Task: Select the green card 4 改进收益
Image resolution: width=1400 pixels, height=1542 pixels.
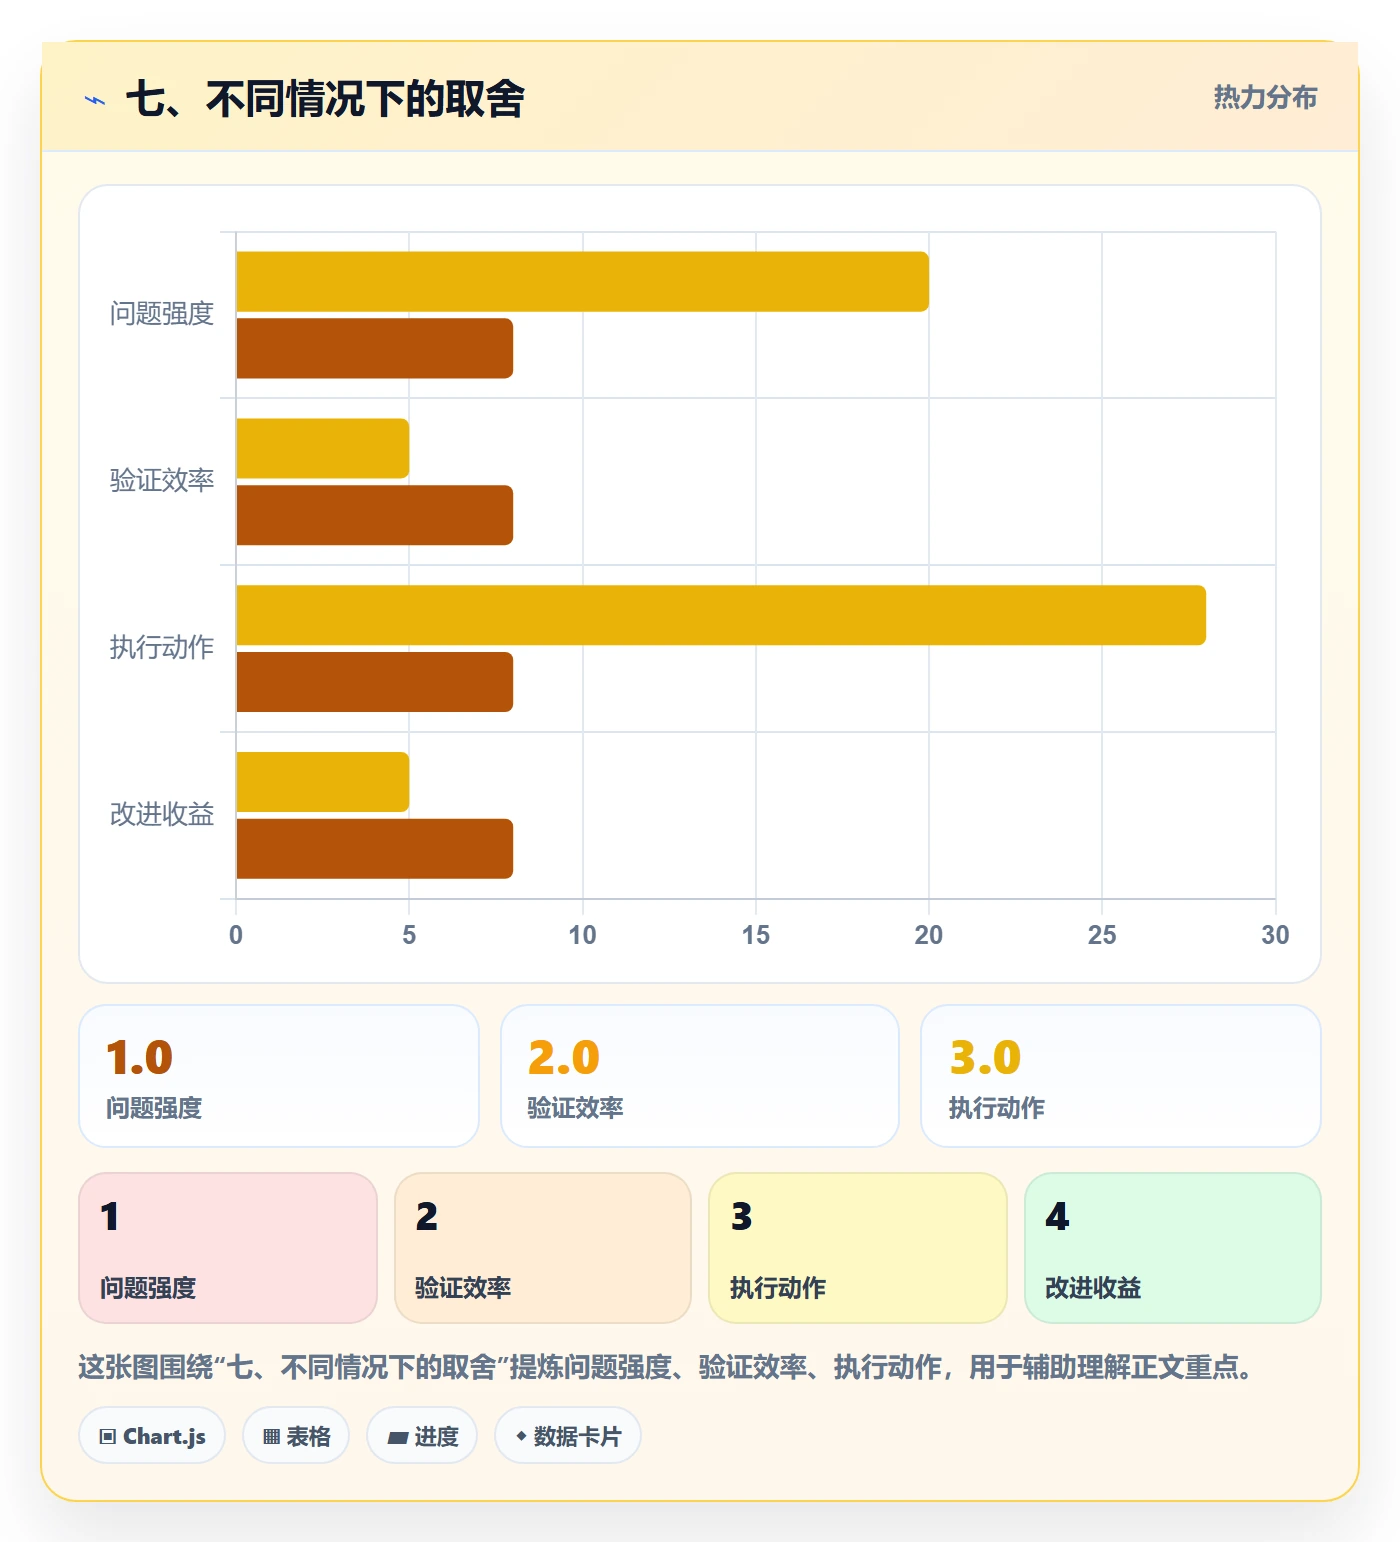Action: pyautogui.click(x=1173, y=1248)
